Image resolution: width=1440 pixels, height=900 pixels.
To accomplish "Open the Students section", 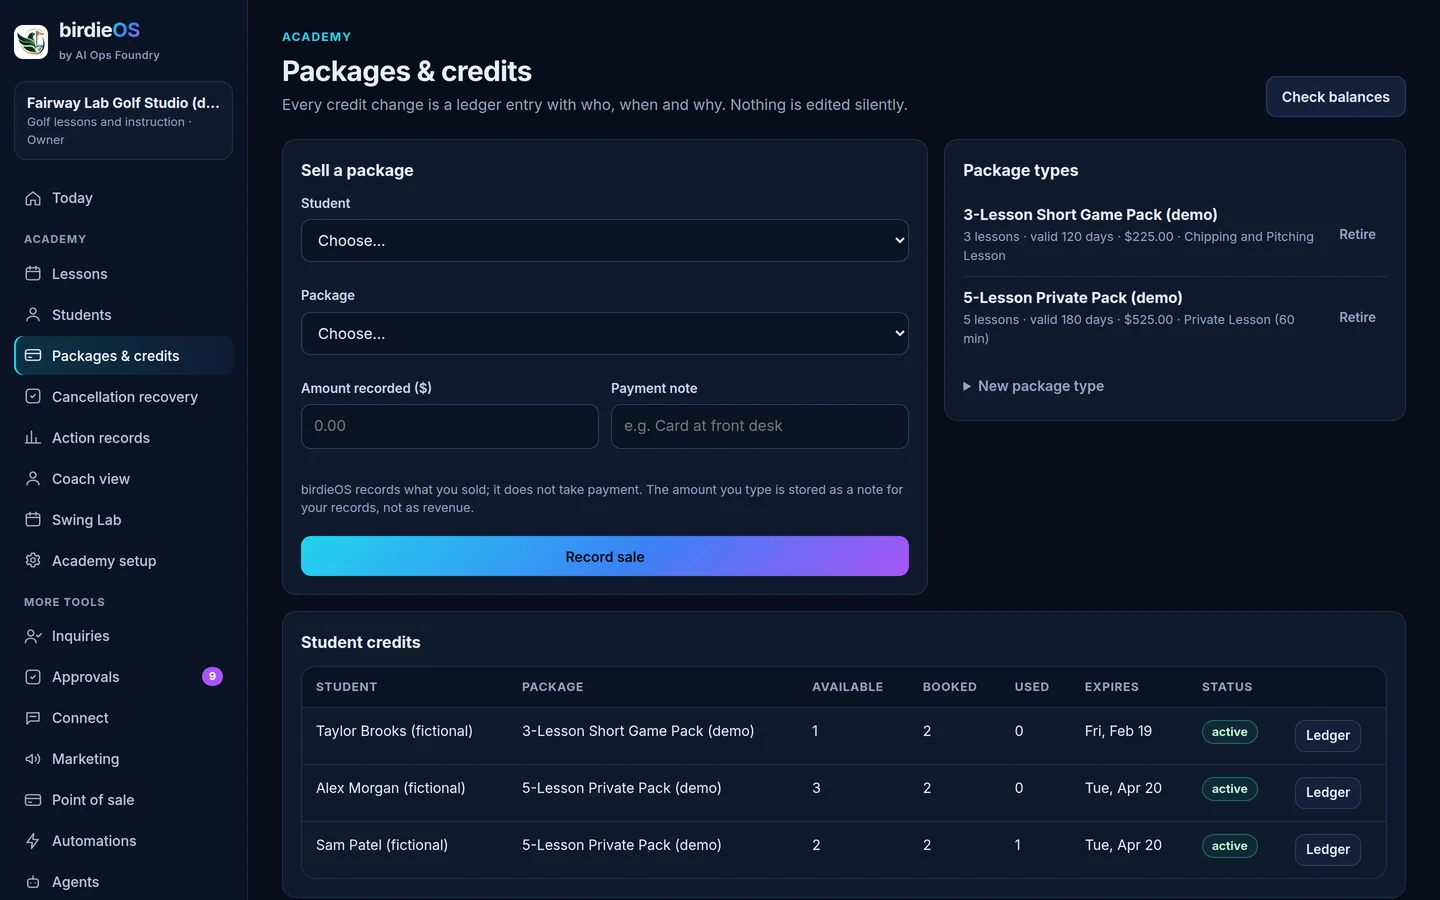I will click(x=123, y=315).
